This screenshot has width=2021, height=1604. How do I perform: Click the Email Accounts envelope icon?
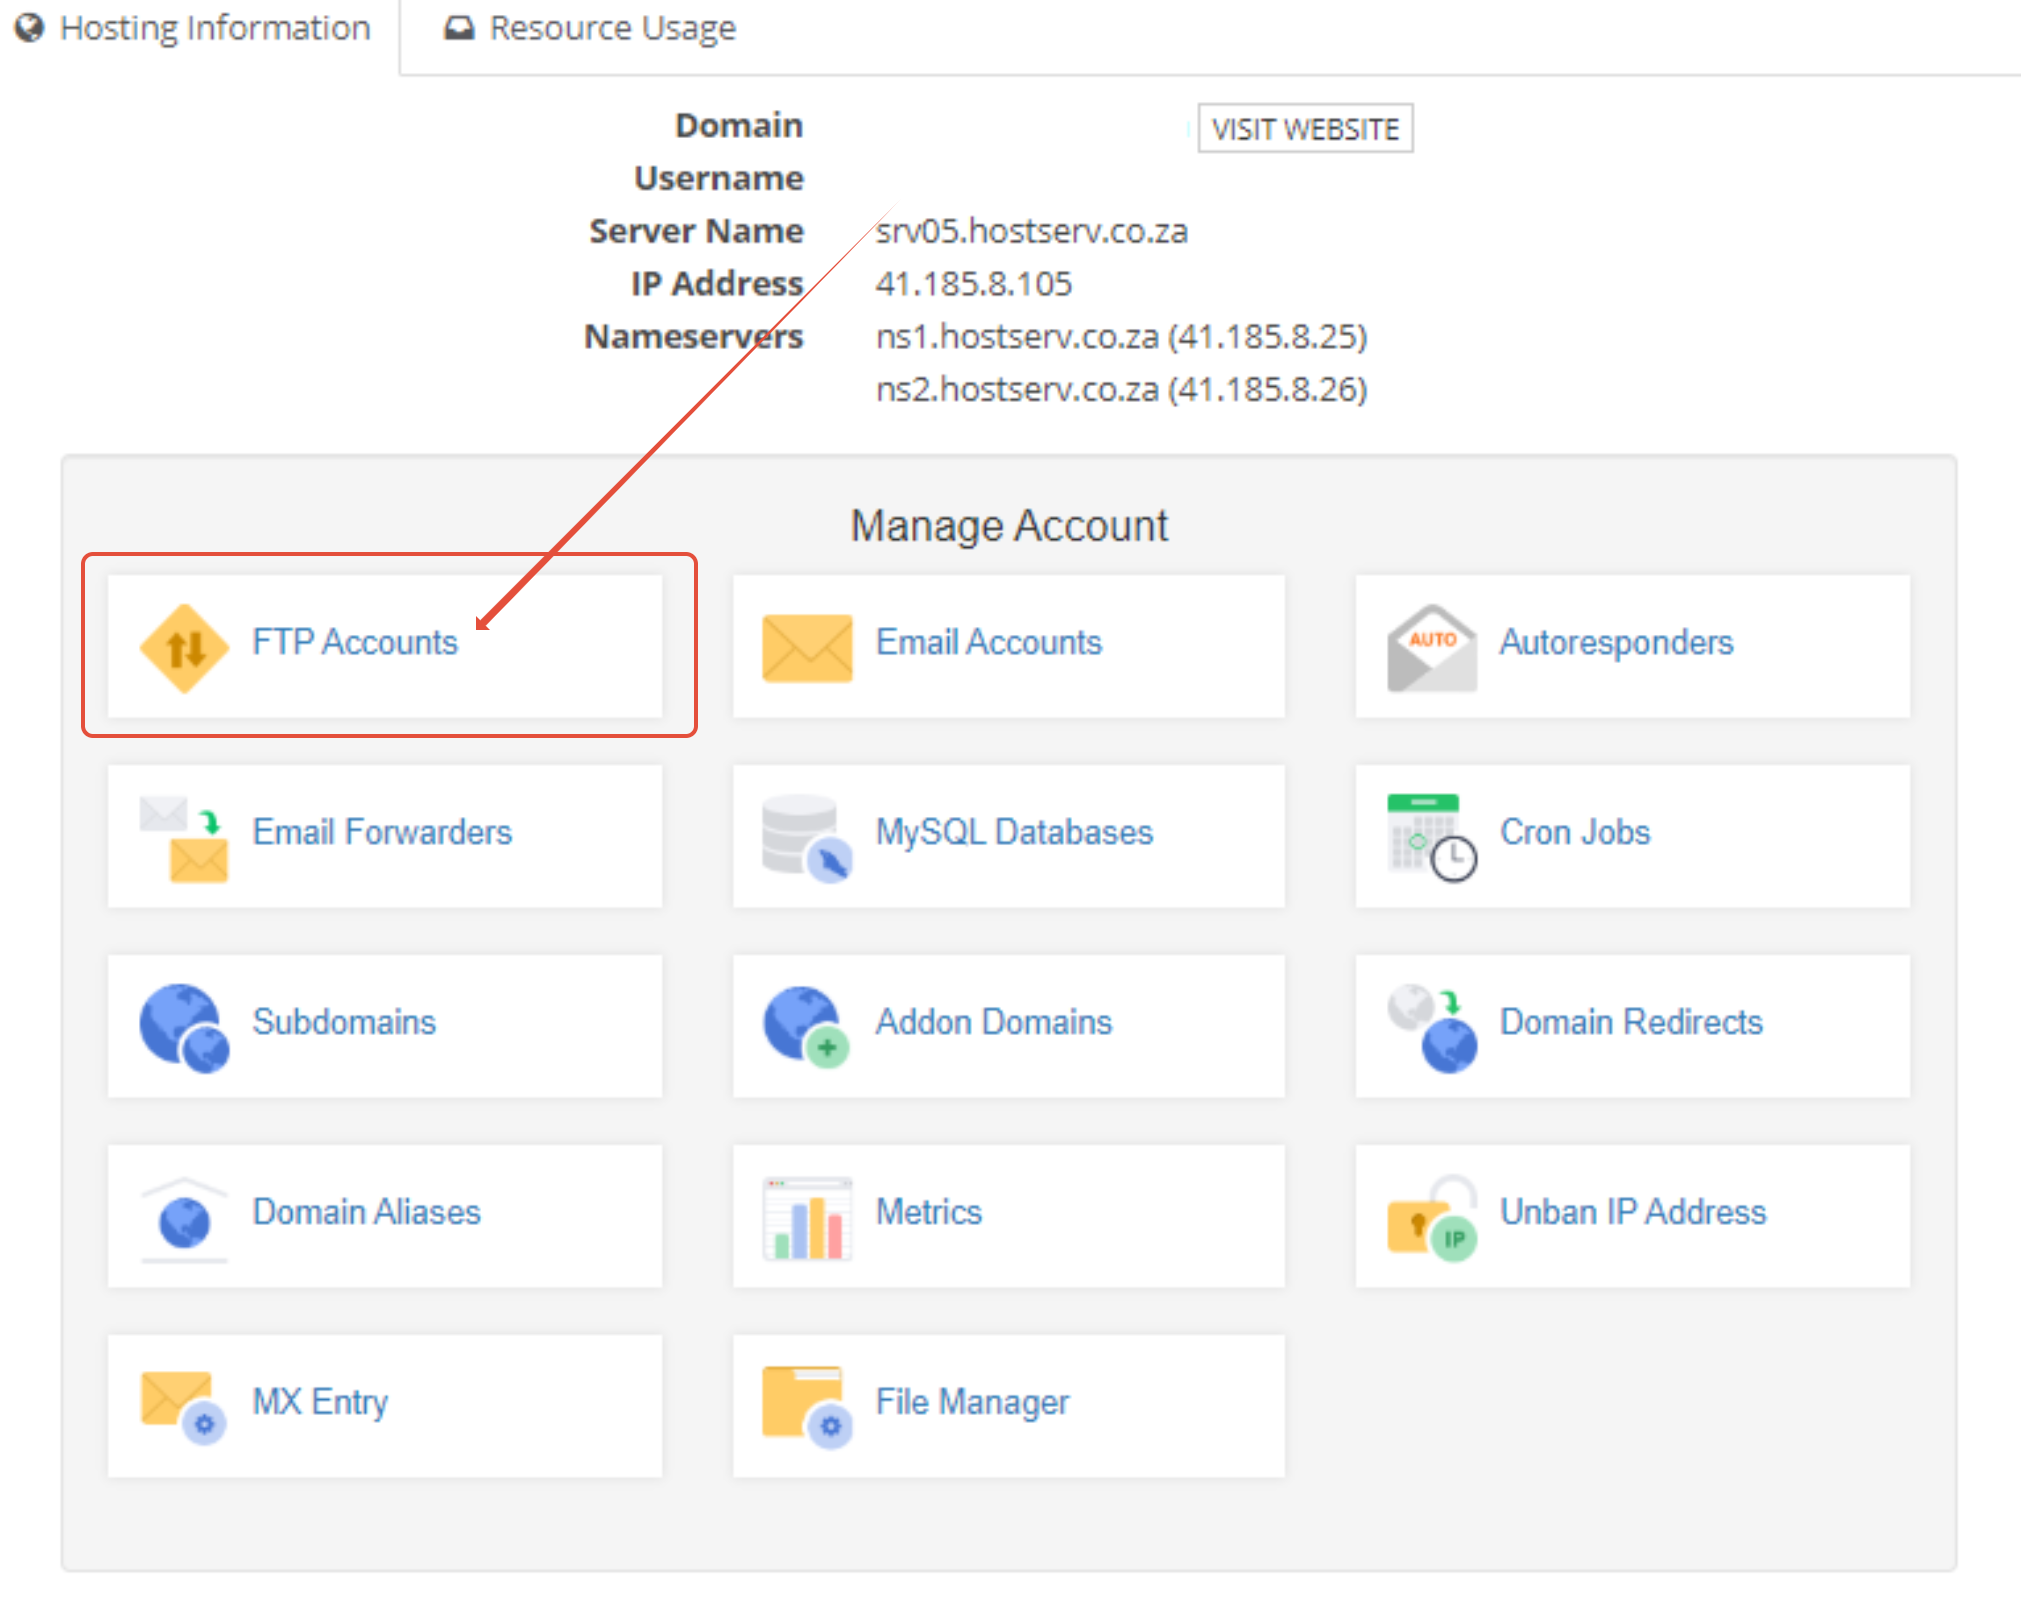pos(806,648)
